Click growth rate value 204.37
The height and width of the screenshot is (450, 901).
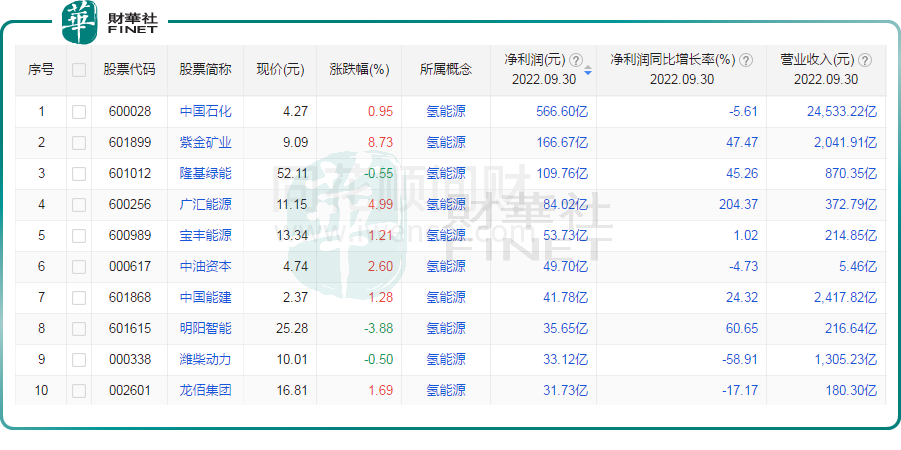pos(738,205)
